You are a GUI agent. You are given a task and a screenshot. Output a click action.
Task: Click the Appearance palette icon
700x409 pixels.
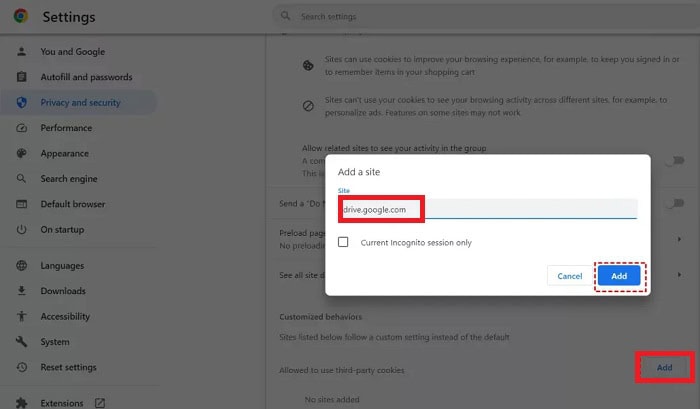click(x=21, y=153)
